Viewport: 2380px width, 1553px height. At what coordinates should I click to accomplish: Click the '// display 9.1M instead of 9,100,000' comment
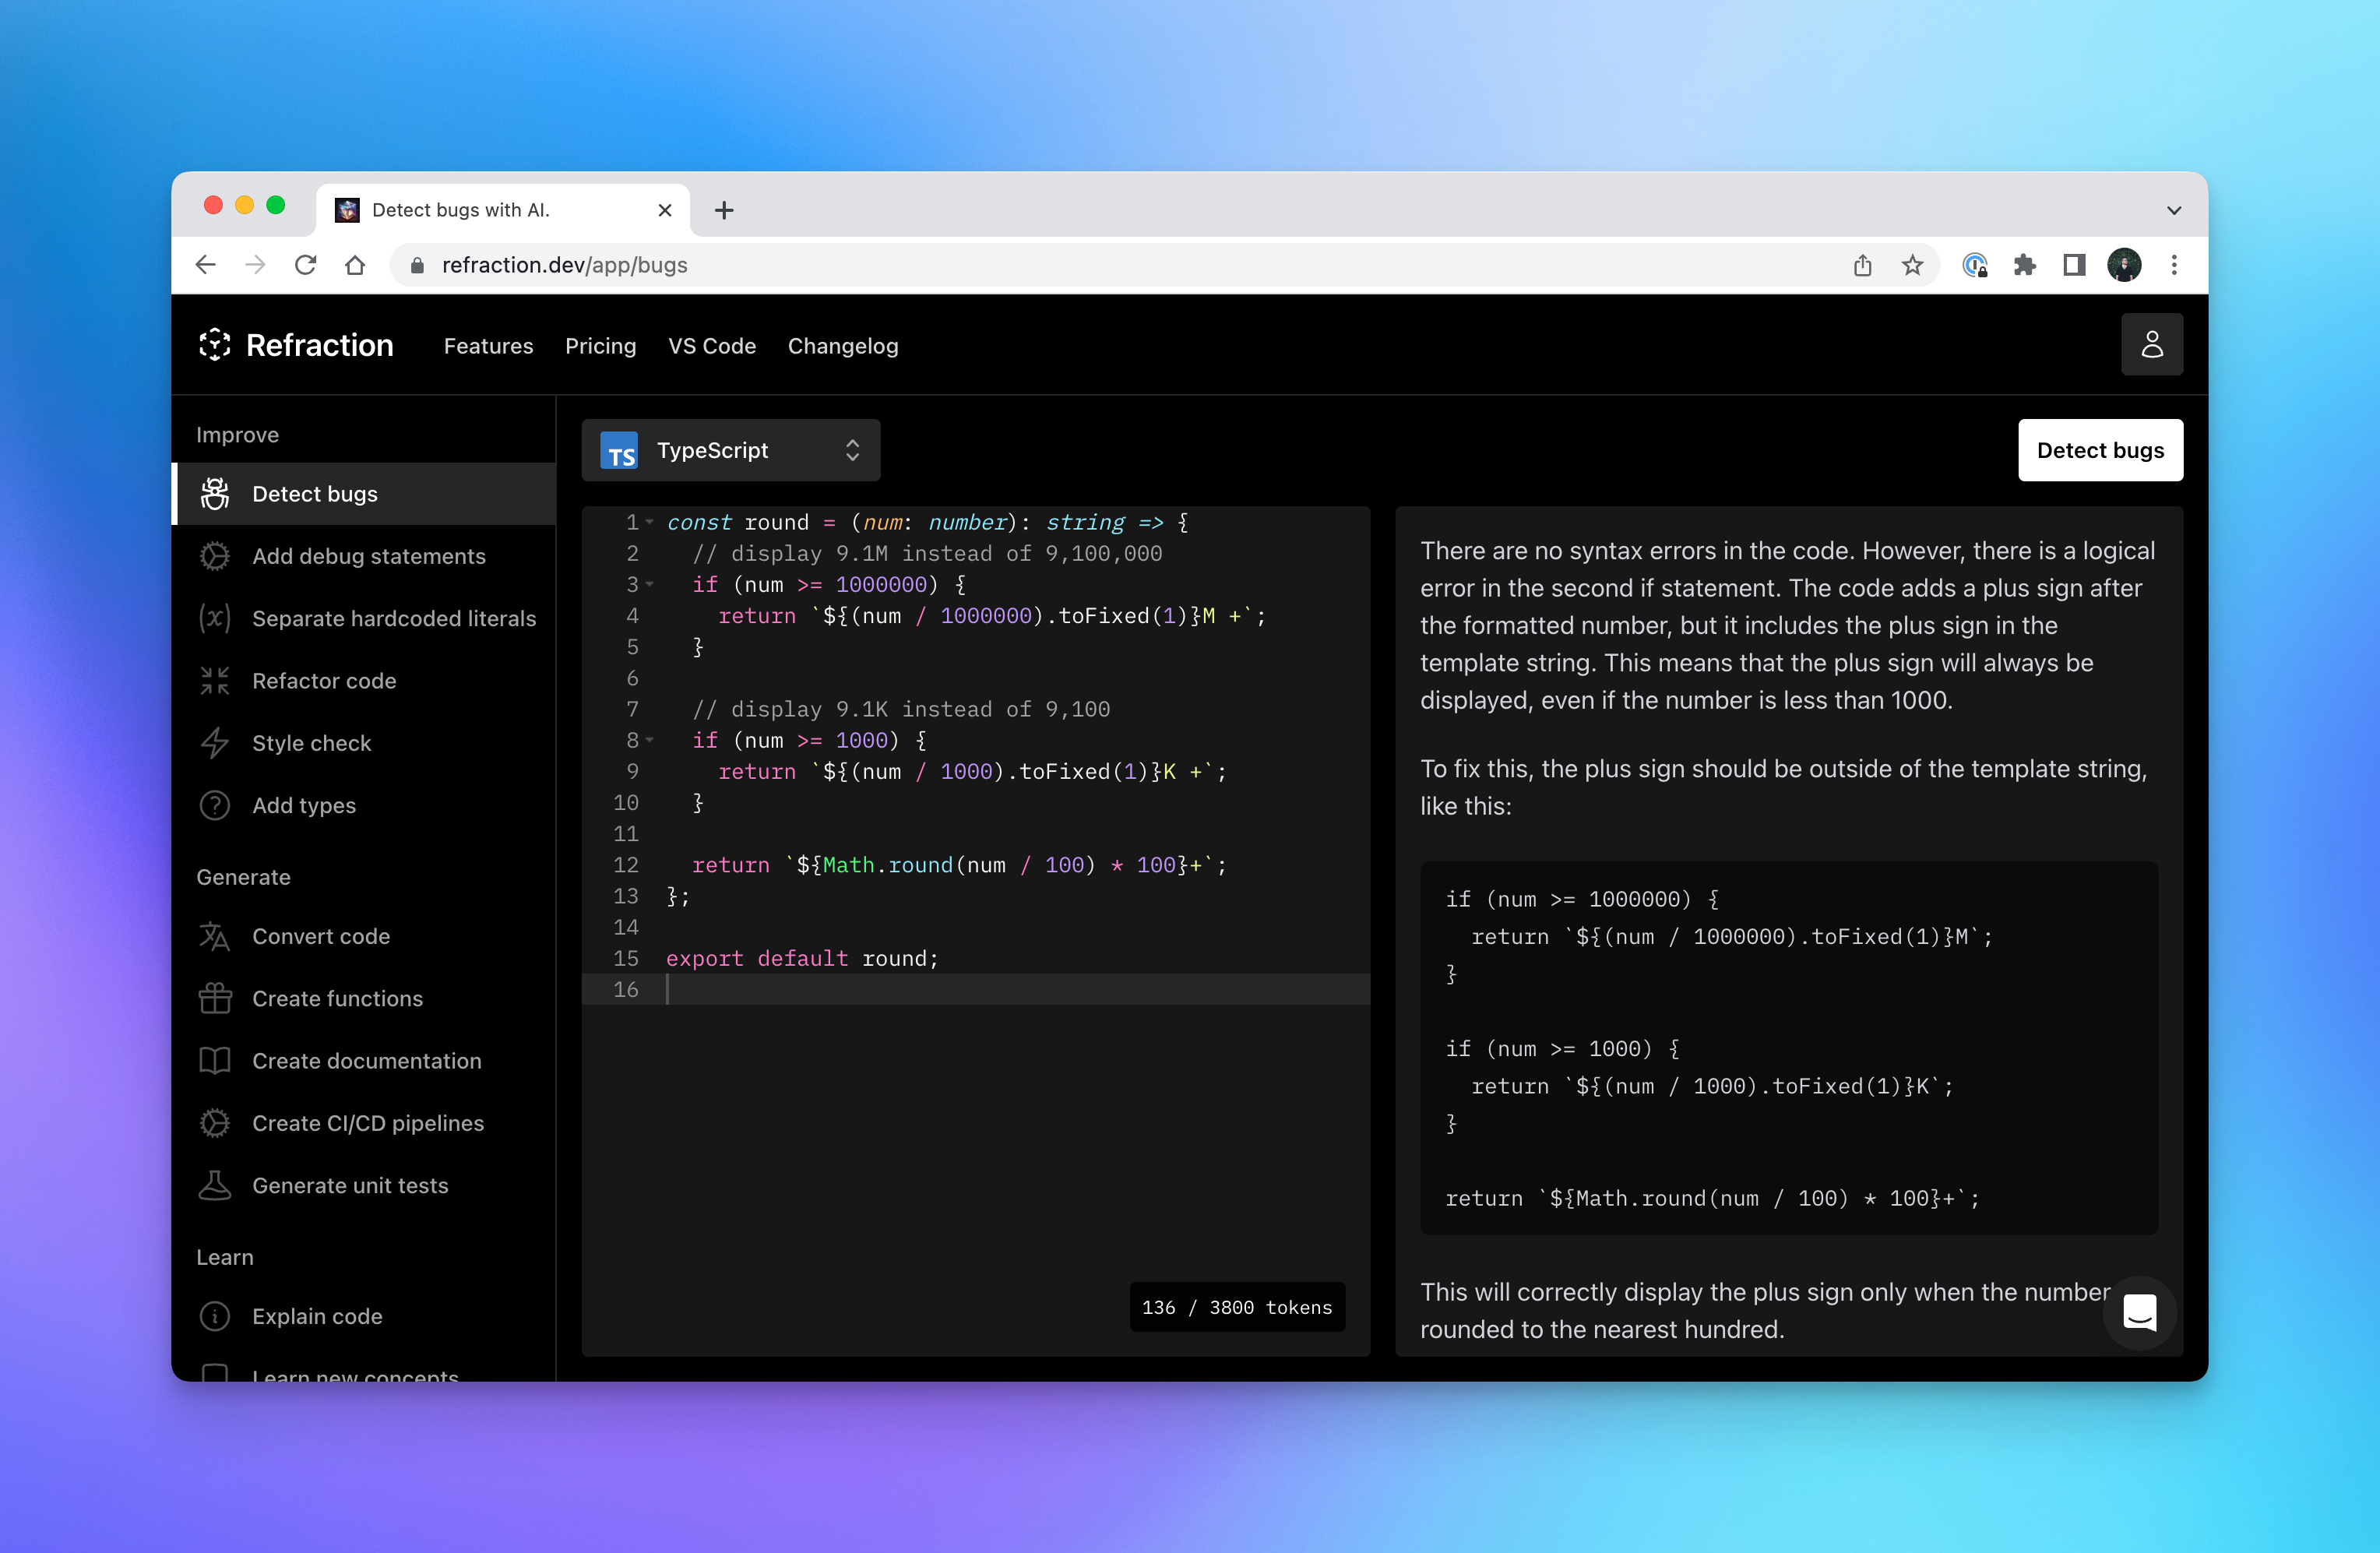click(x=927, y=553)
